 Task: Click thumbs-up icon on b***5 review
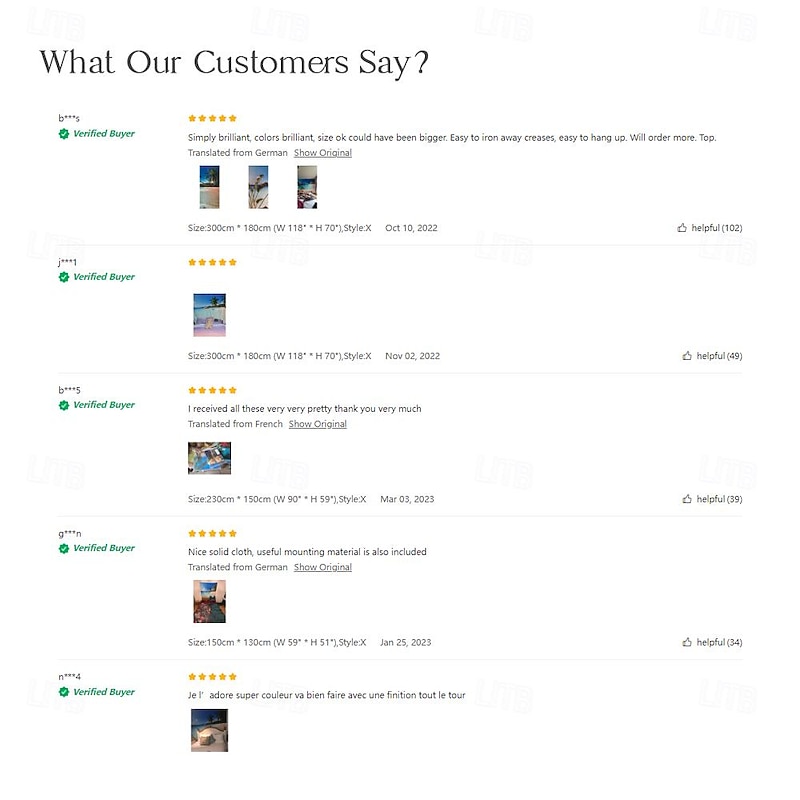(687, 499)
